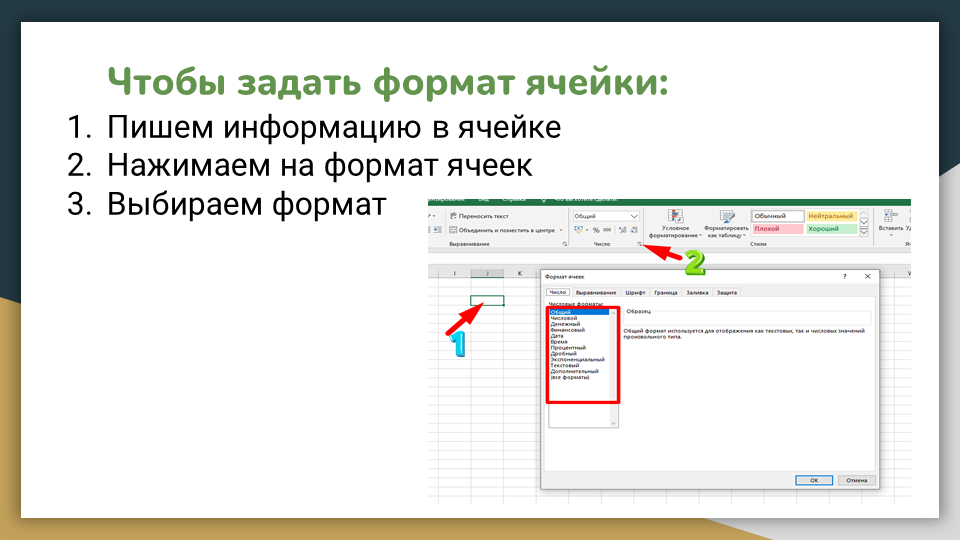Select the Плохой cell style
Viewport: 960px width, 540px height.
778,229
